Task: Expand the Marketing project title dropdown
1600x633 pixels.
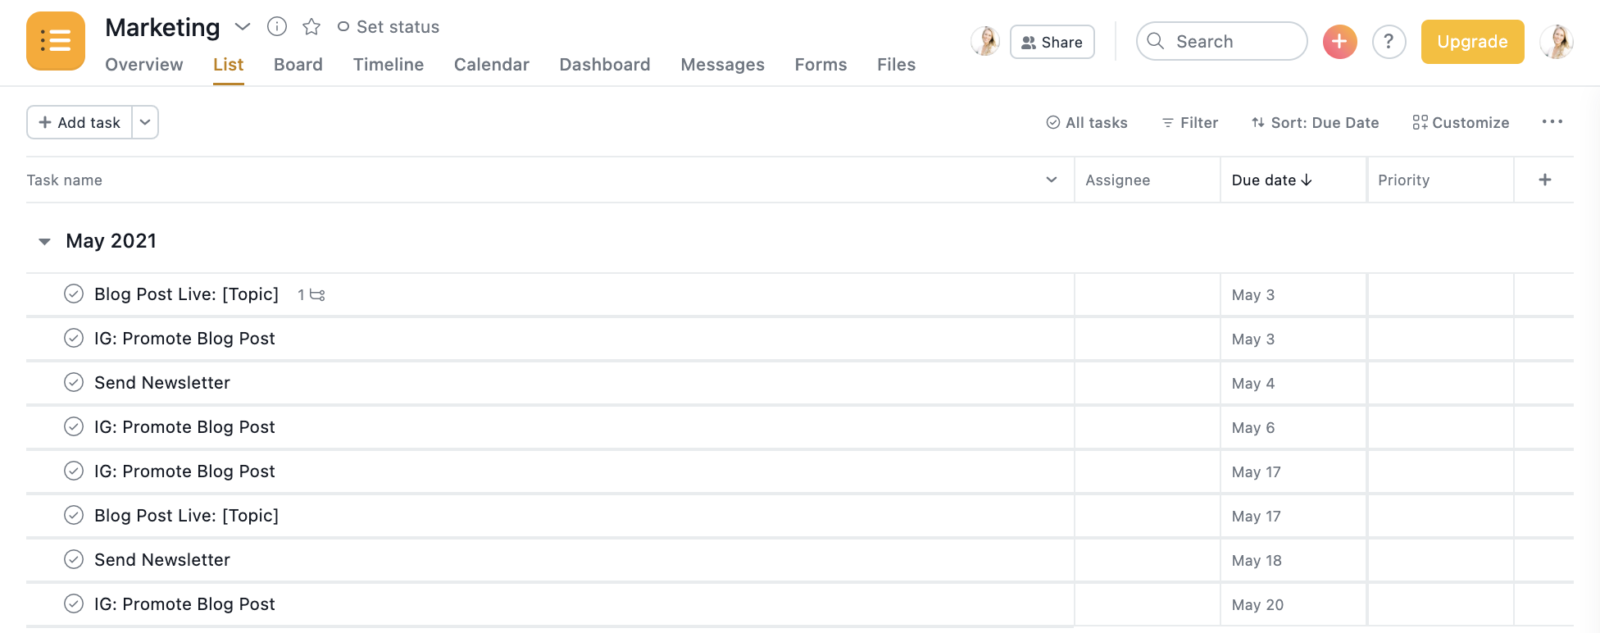Action: 242,27
